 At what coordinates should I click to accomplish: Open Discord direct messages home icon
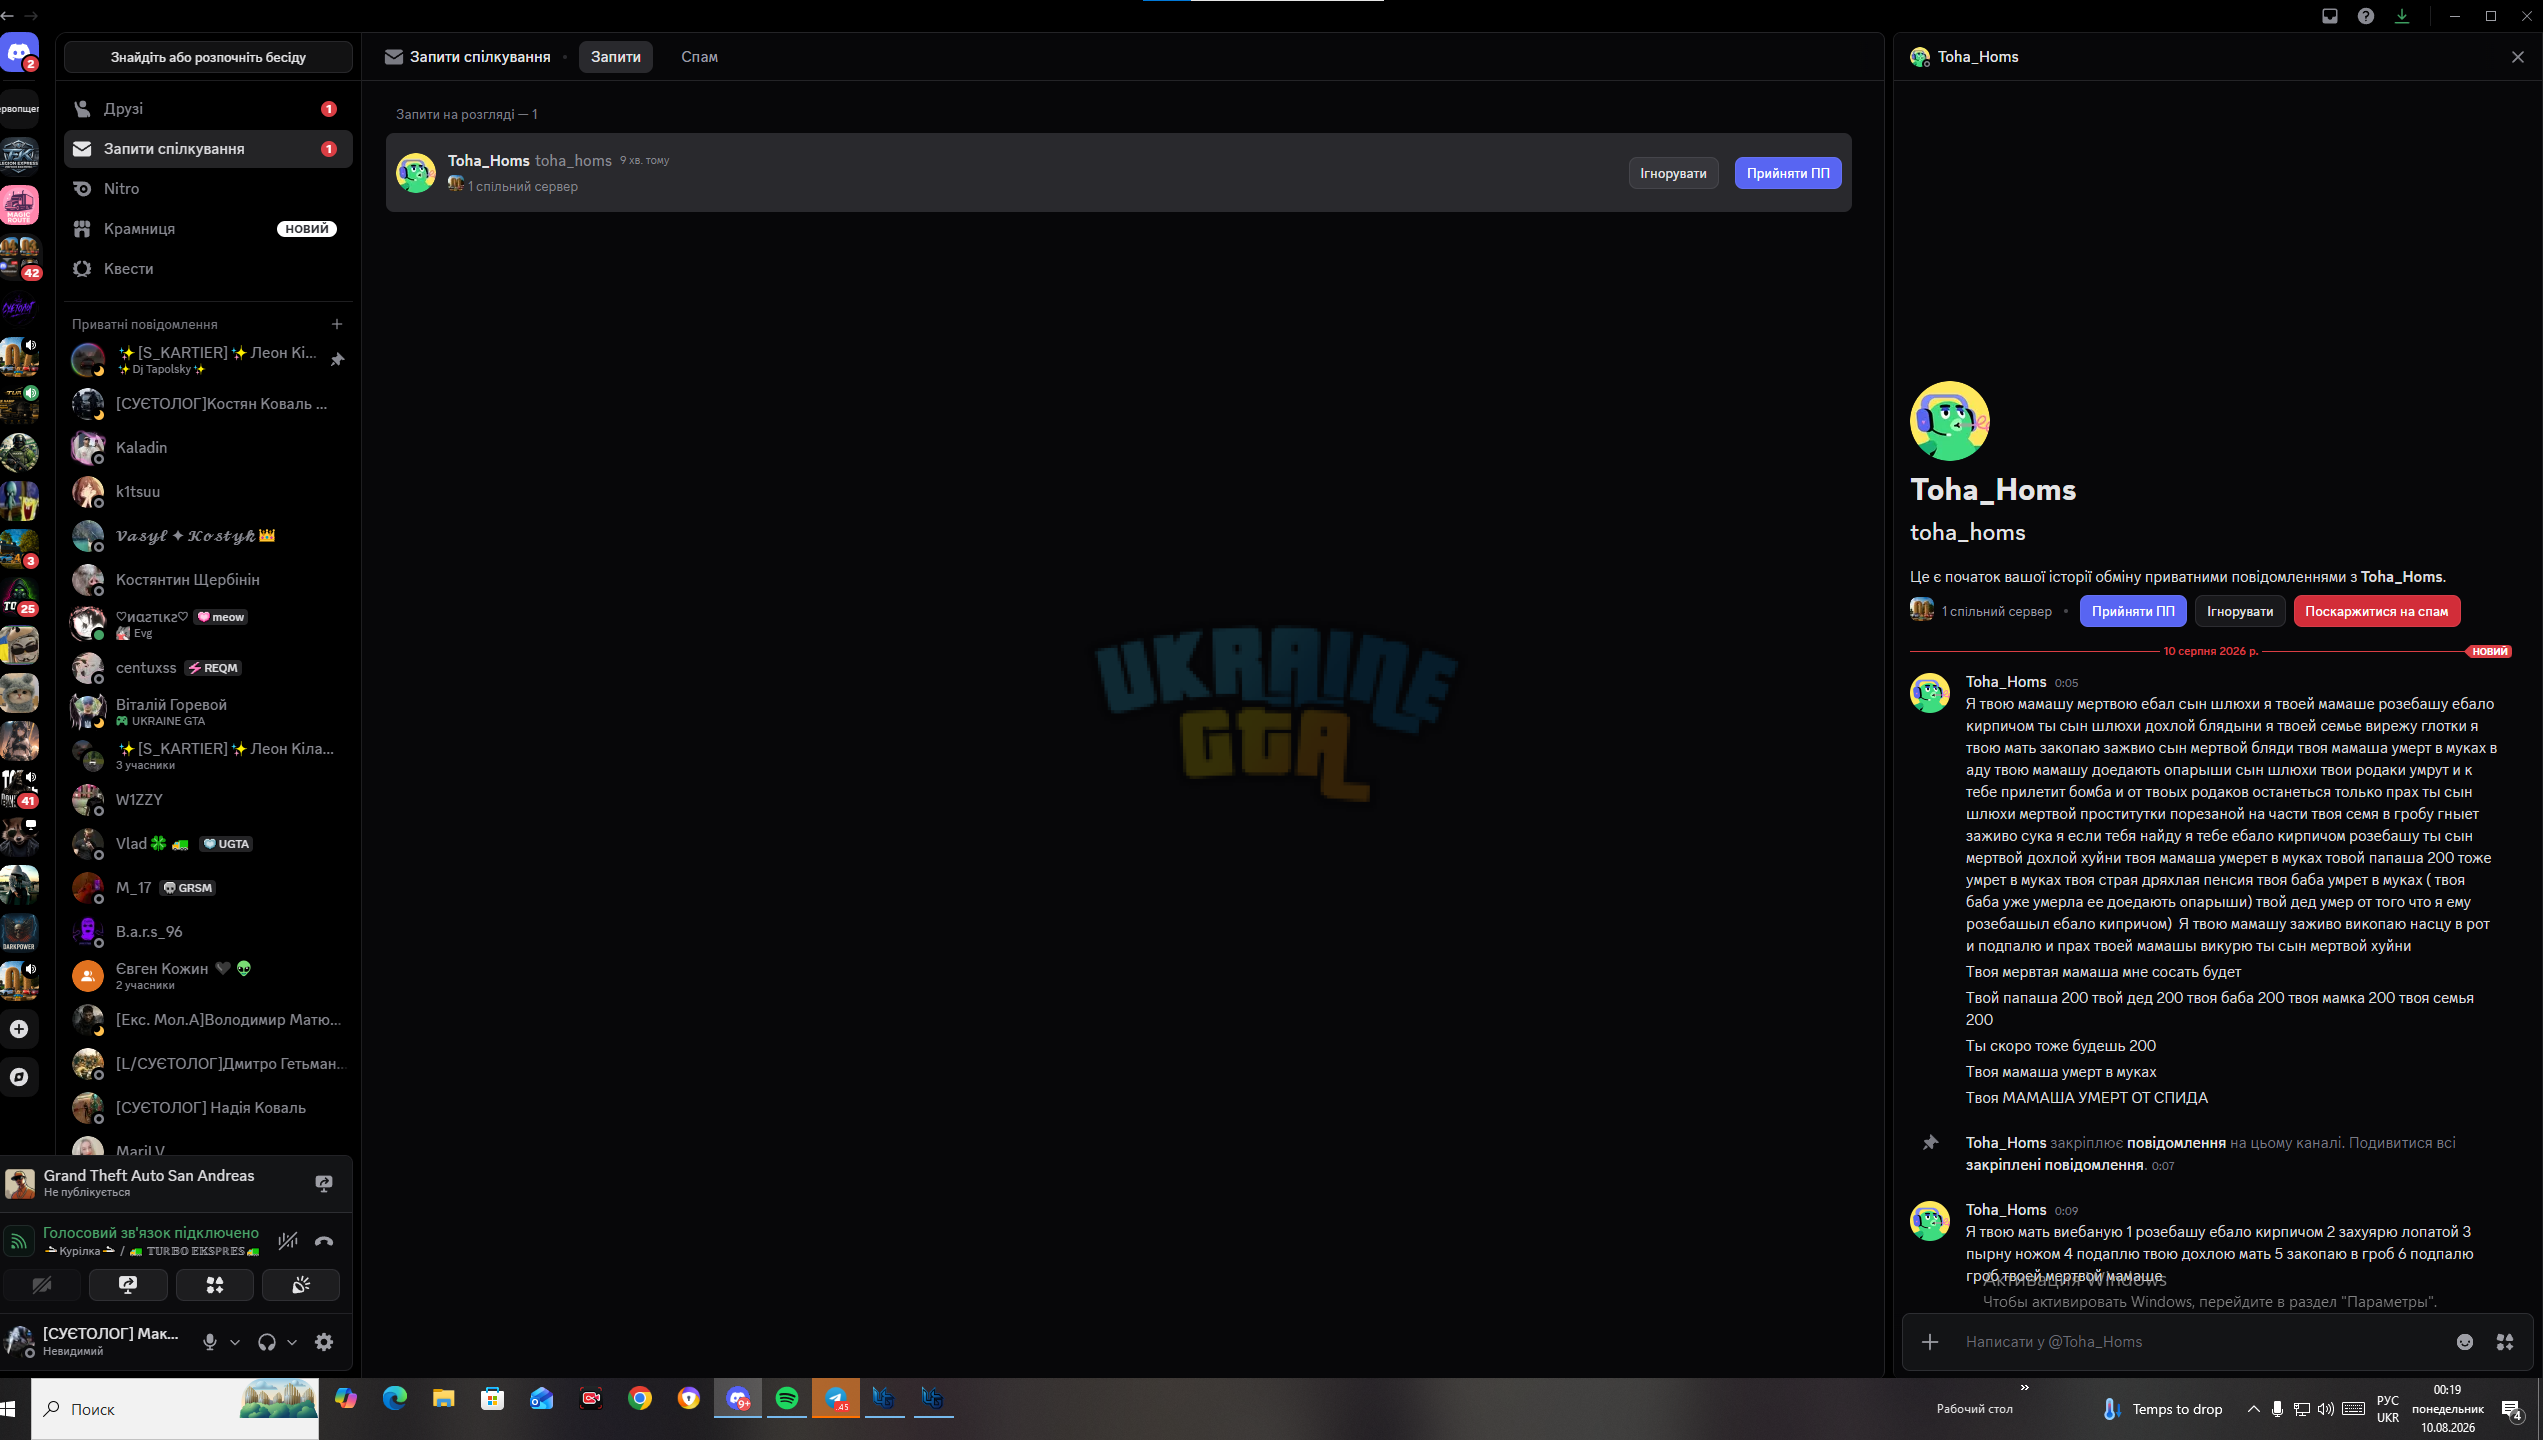coord(19,52)
